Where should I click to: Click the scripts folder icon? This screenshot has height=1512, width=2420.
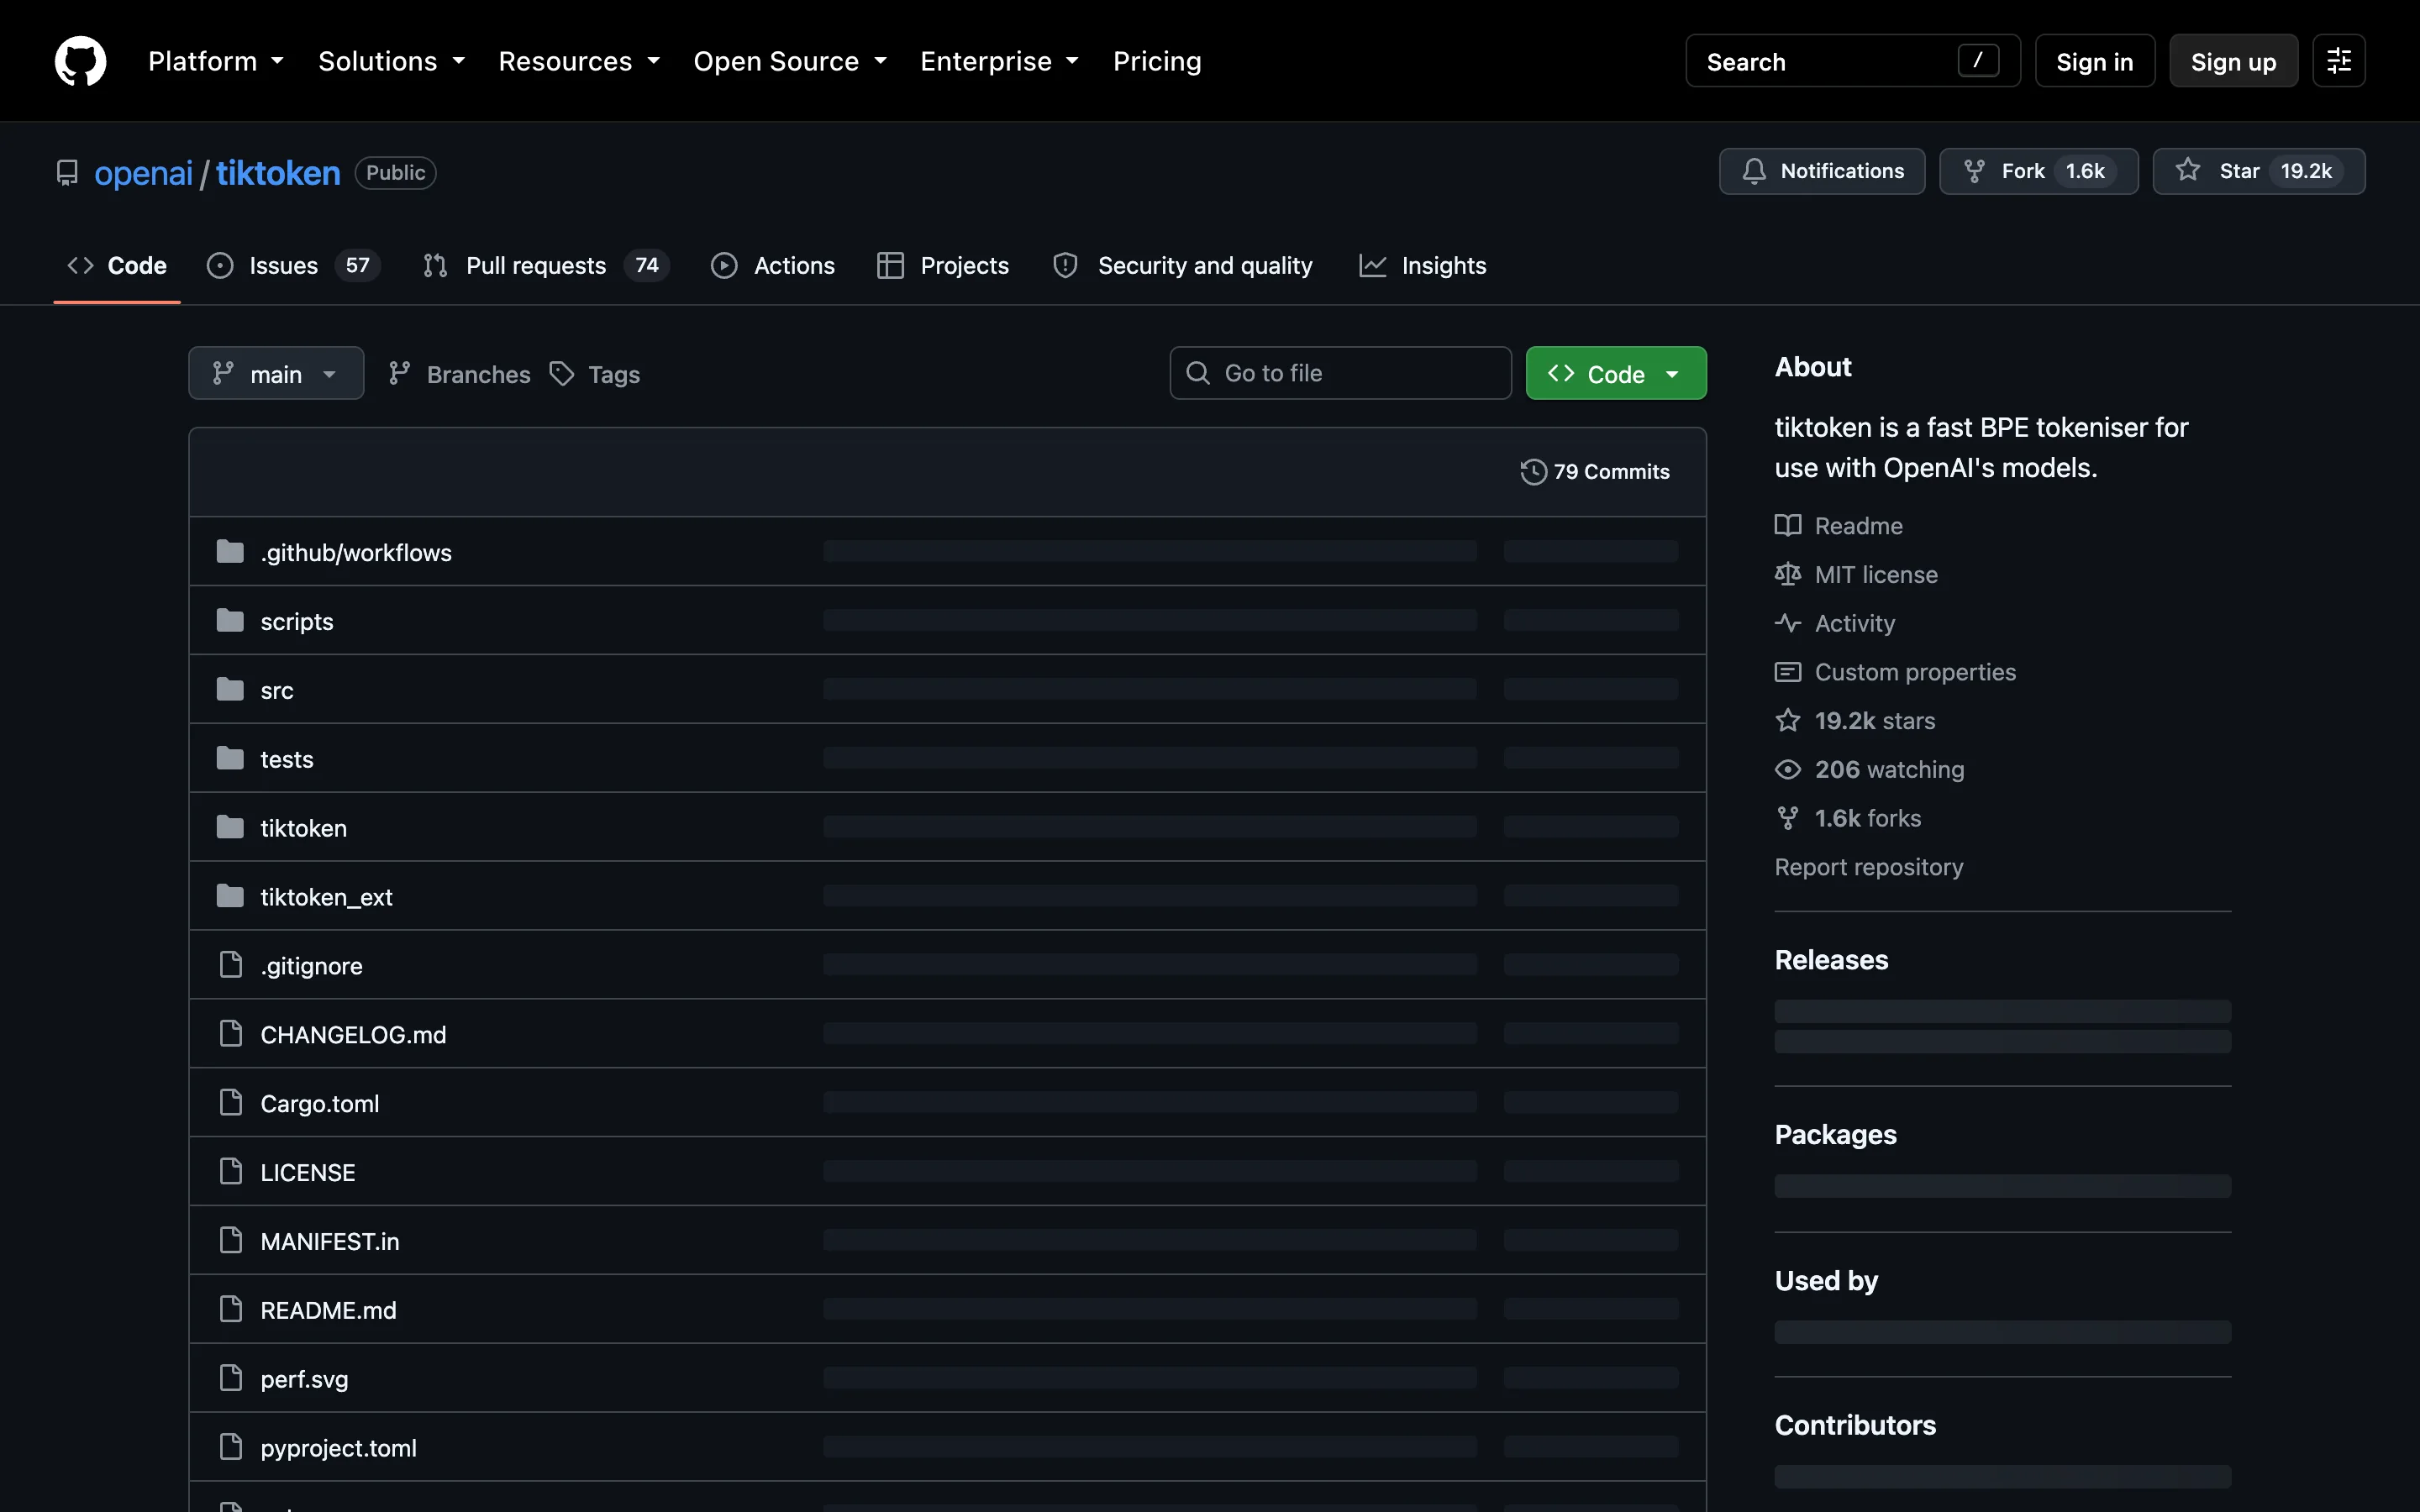click(x=230, y=621)
